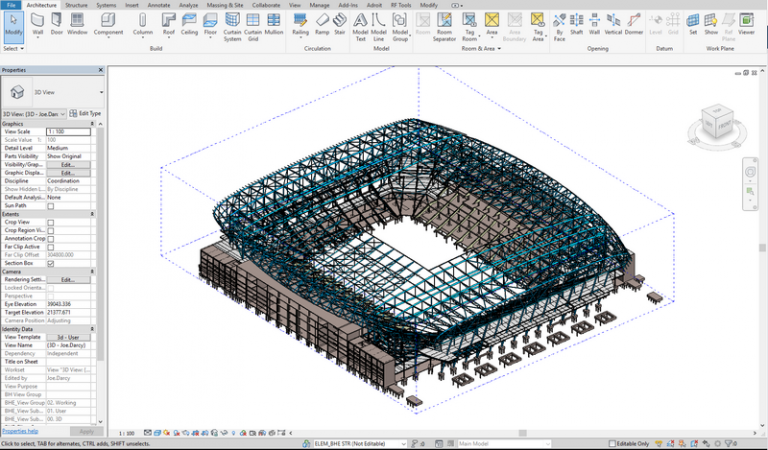
Task: Open the File tab
Action: [11, 5]
